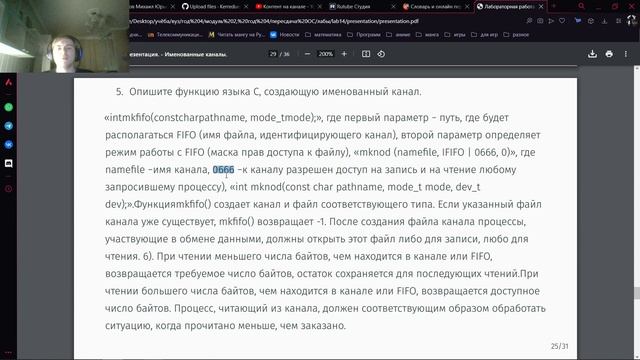Open Telegram from the browser sidebar
The image size is (640, 360).
coord(9,126)
